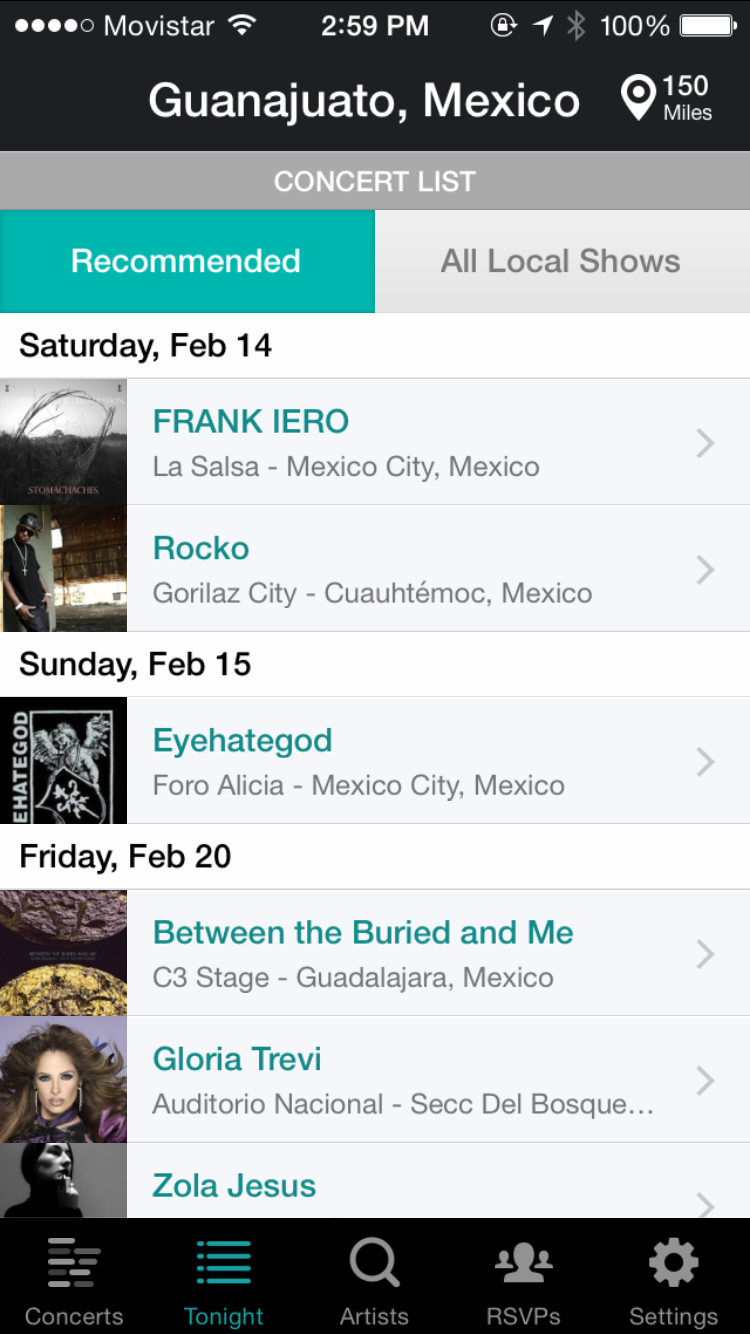Tap the chevron beside Eyehategod

(705, 761)
